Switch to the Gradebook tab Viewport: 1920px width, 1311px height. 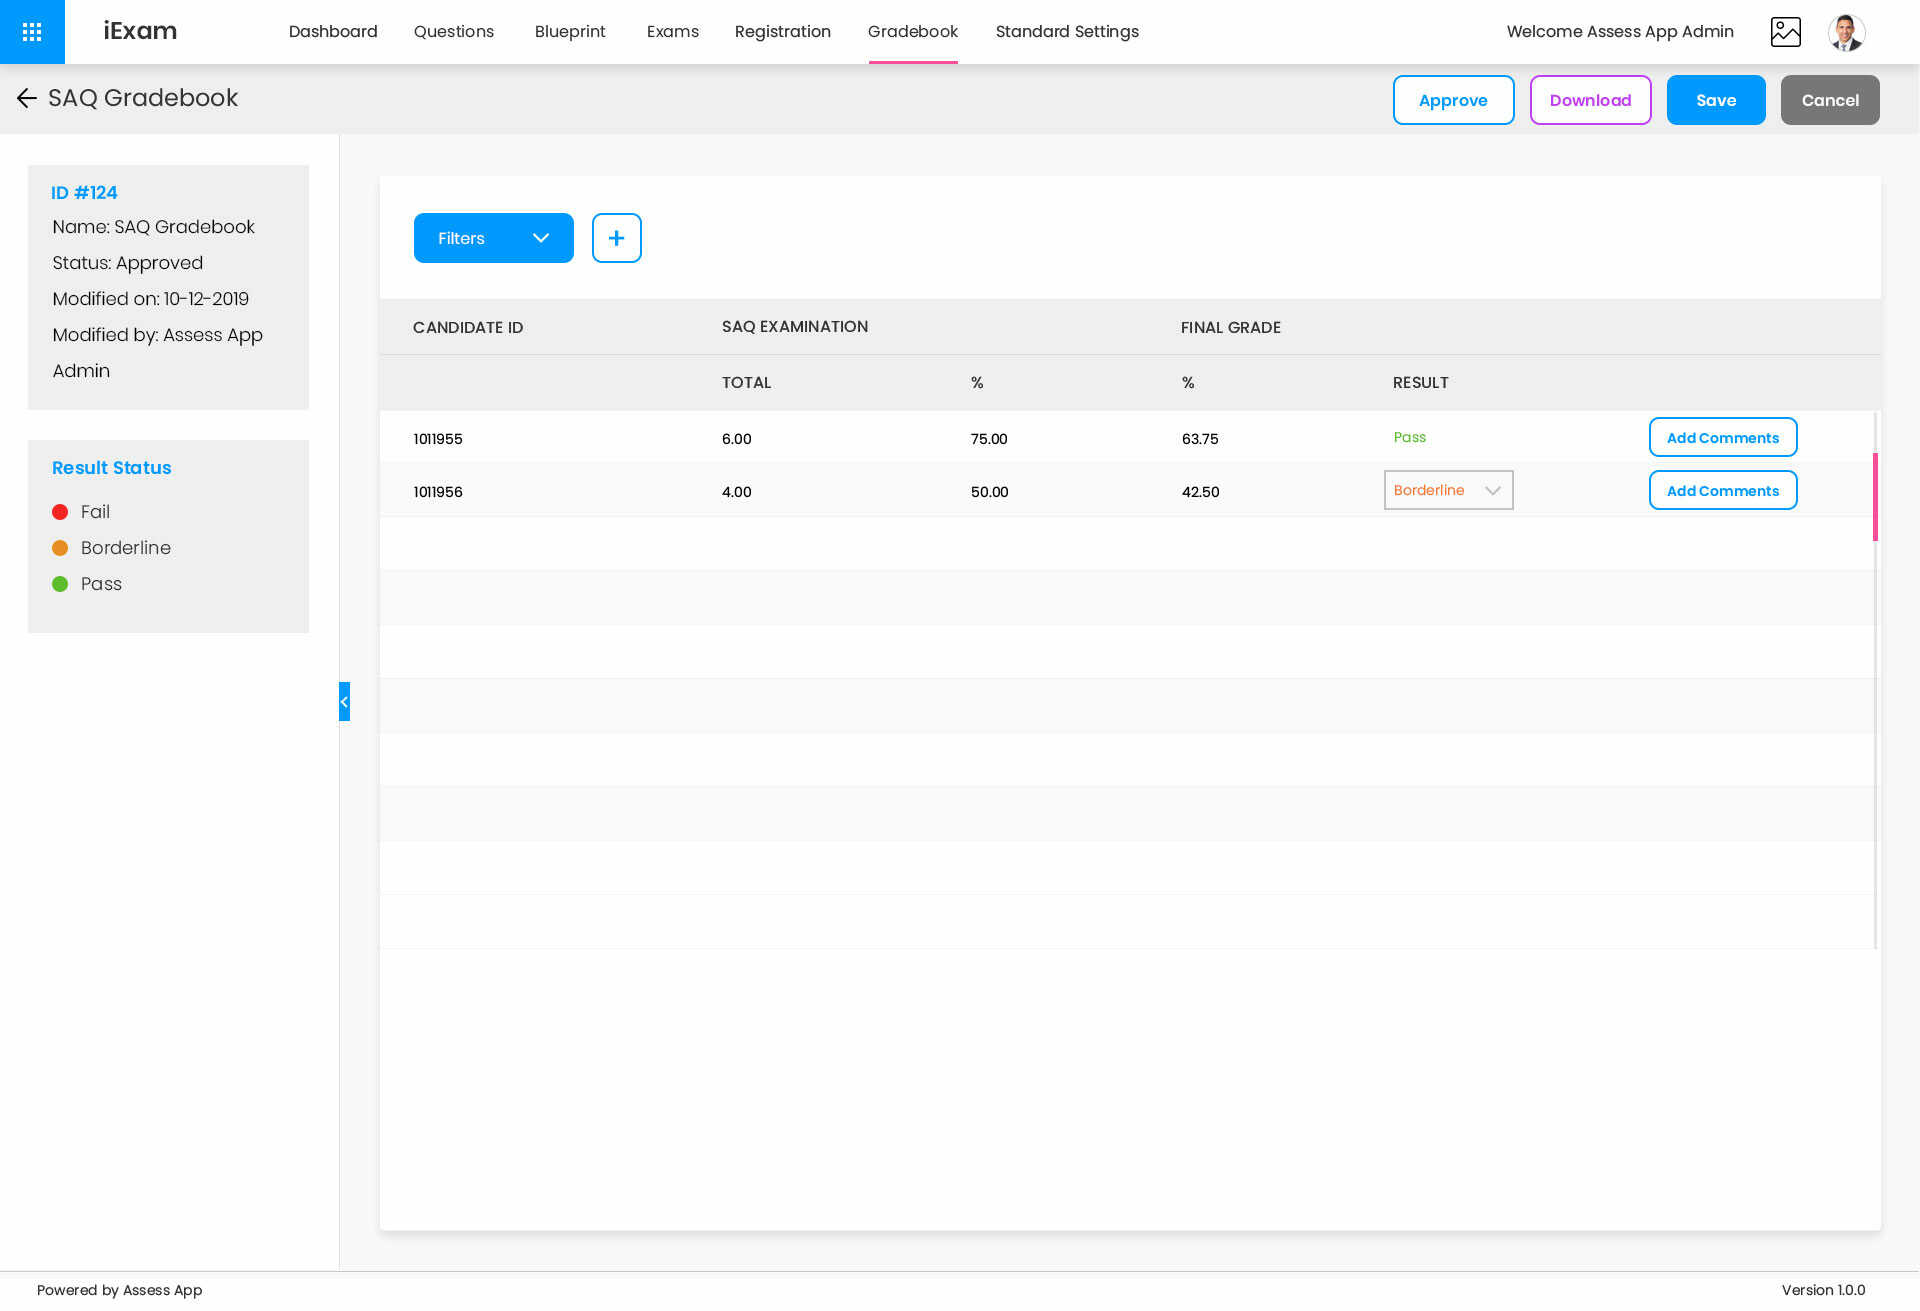[912, 32]
